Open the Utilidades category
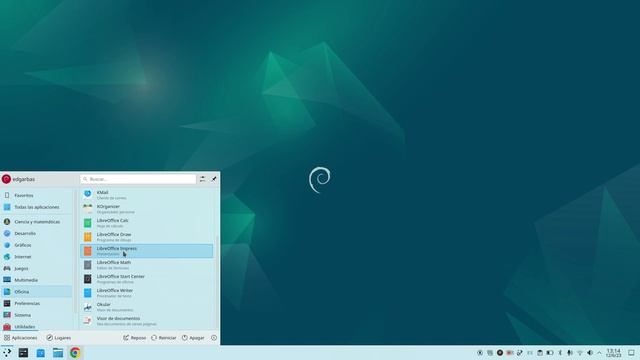Viewport: 640px width, 360px height. click(x=37, y=327)
